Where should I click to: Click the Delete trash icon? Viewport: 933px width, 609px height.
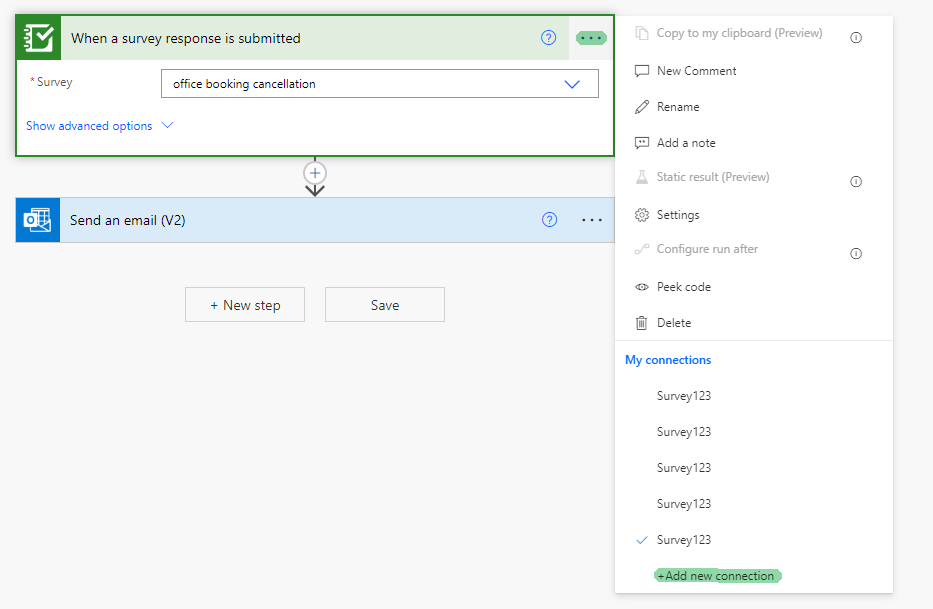pos(641,322)
